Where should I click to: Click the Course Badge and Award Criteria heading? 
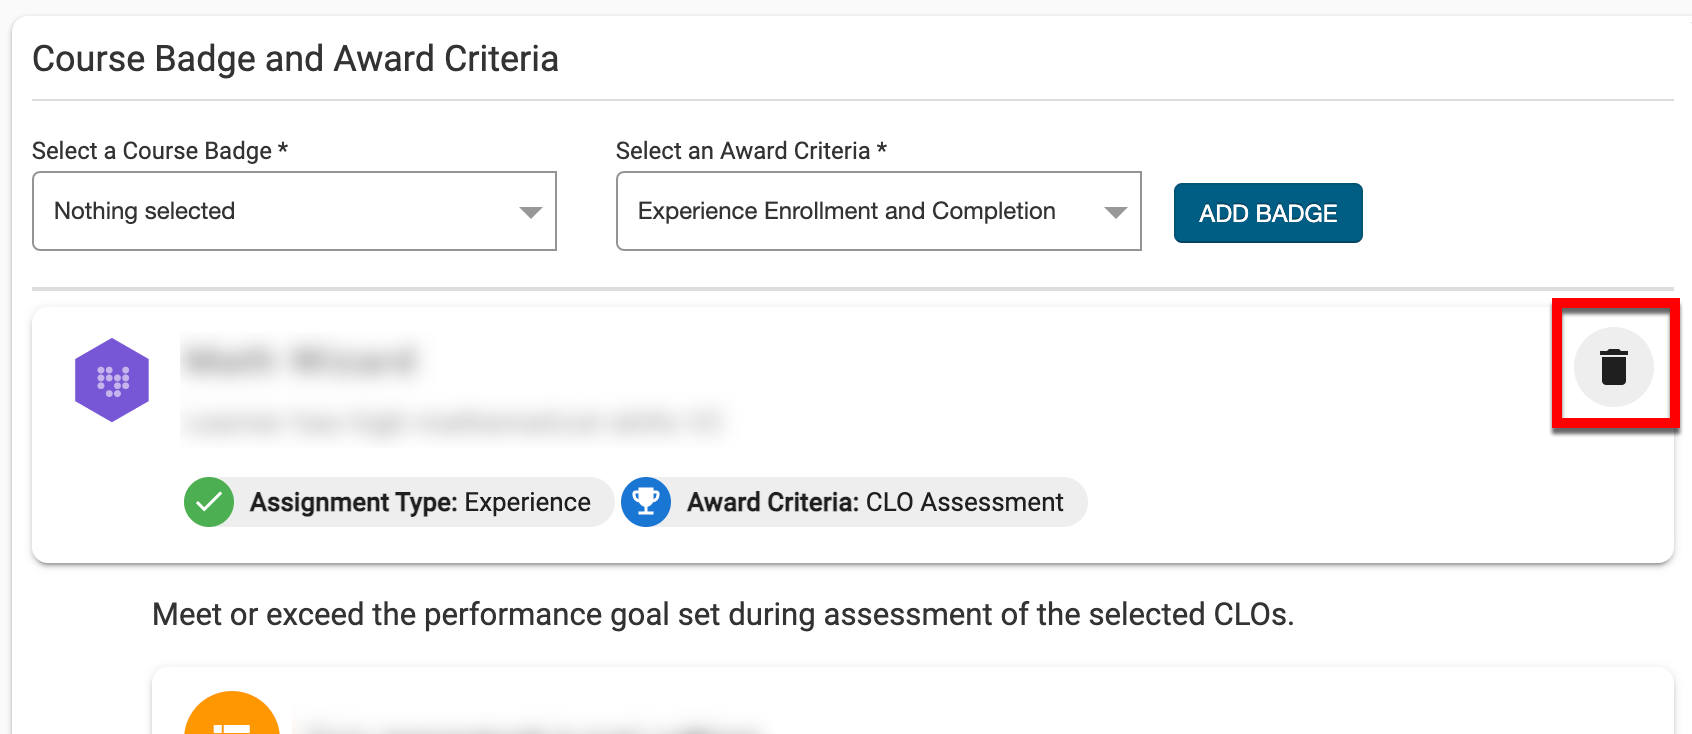(x=295, y=59)
